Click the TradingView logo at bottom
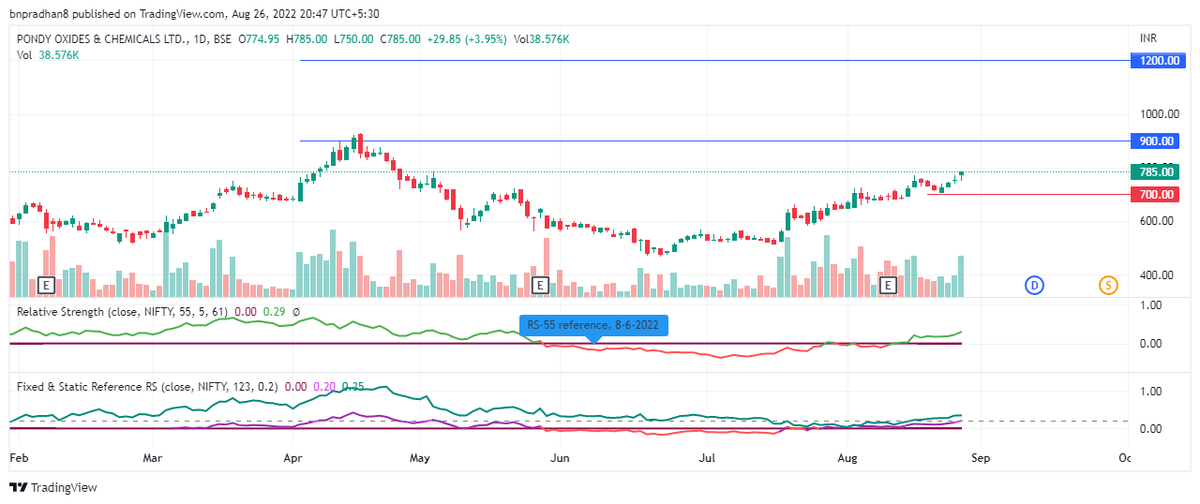The image size is (1200, 504). click(55, 487)
